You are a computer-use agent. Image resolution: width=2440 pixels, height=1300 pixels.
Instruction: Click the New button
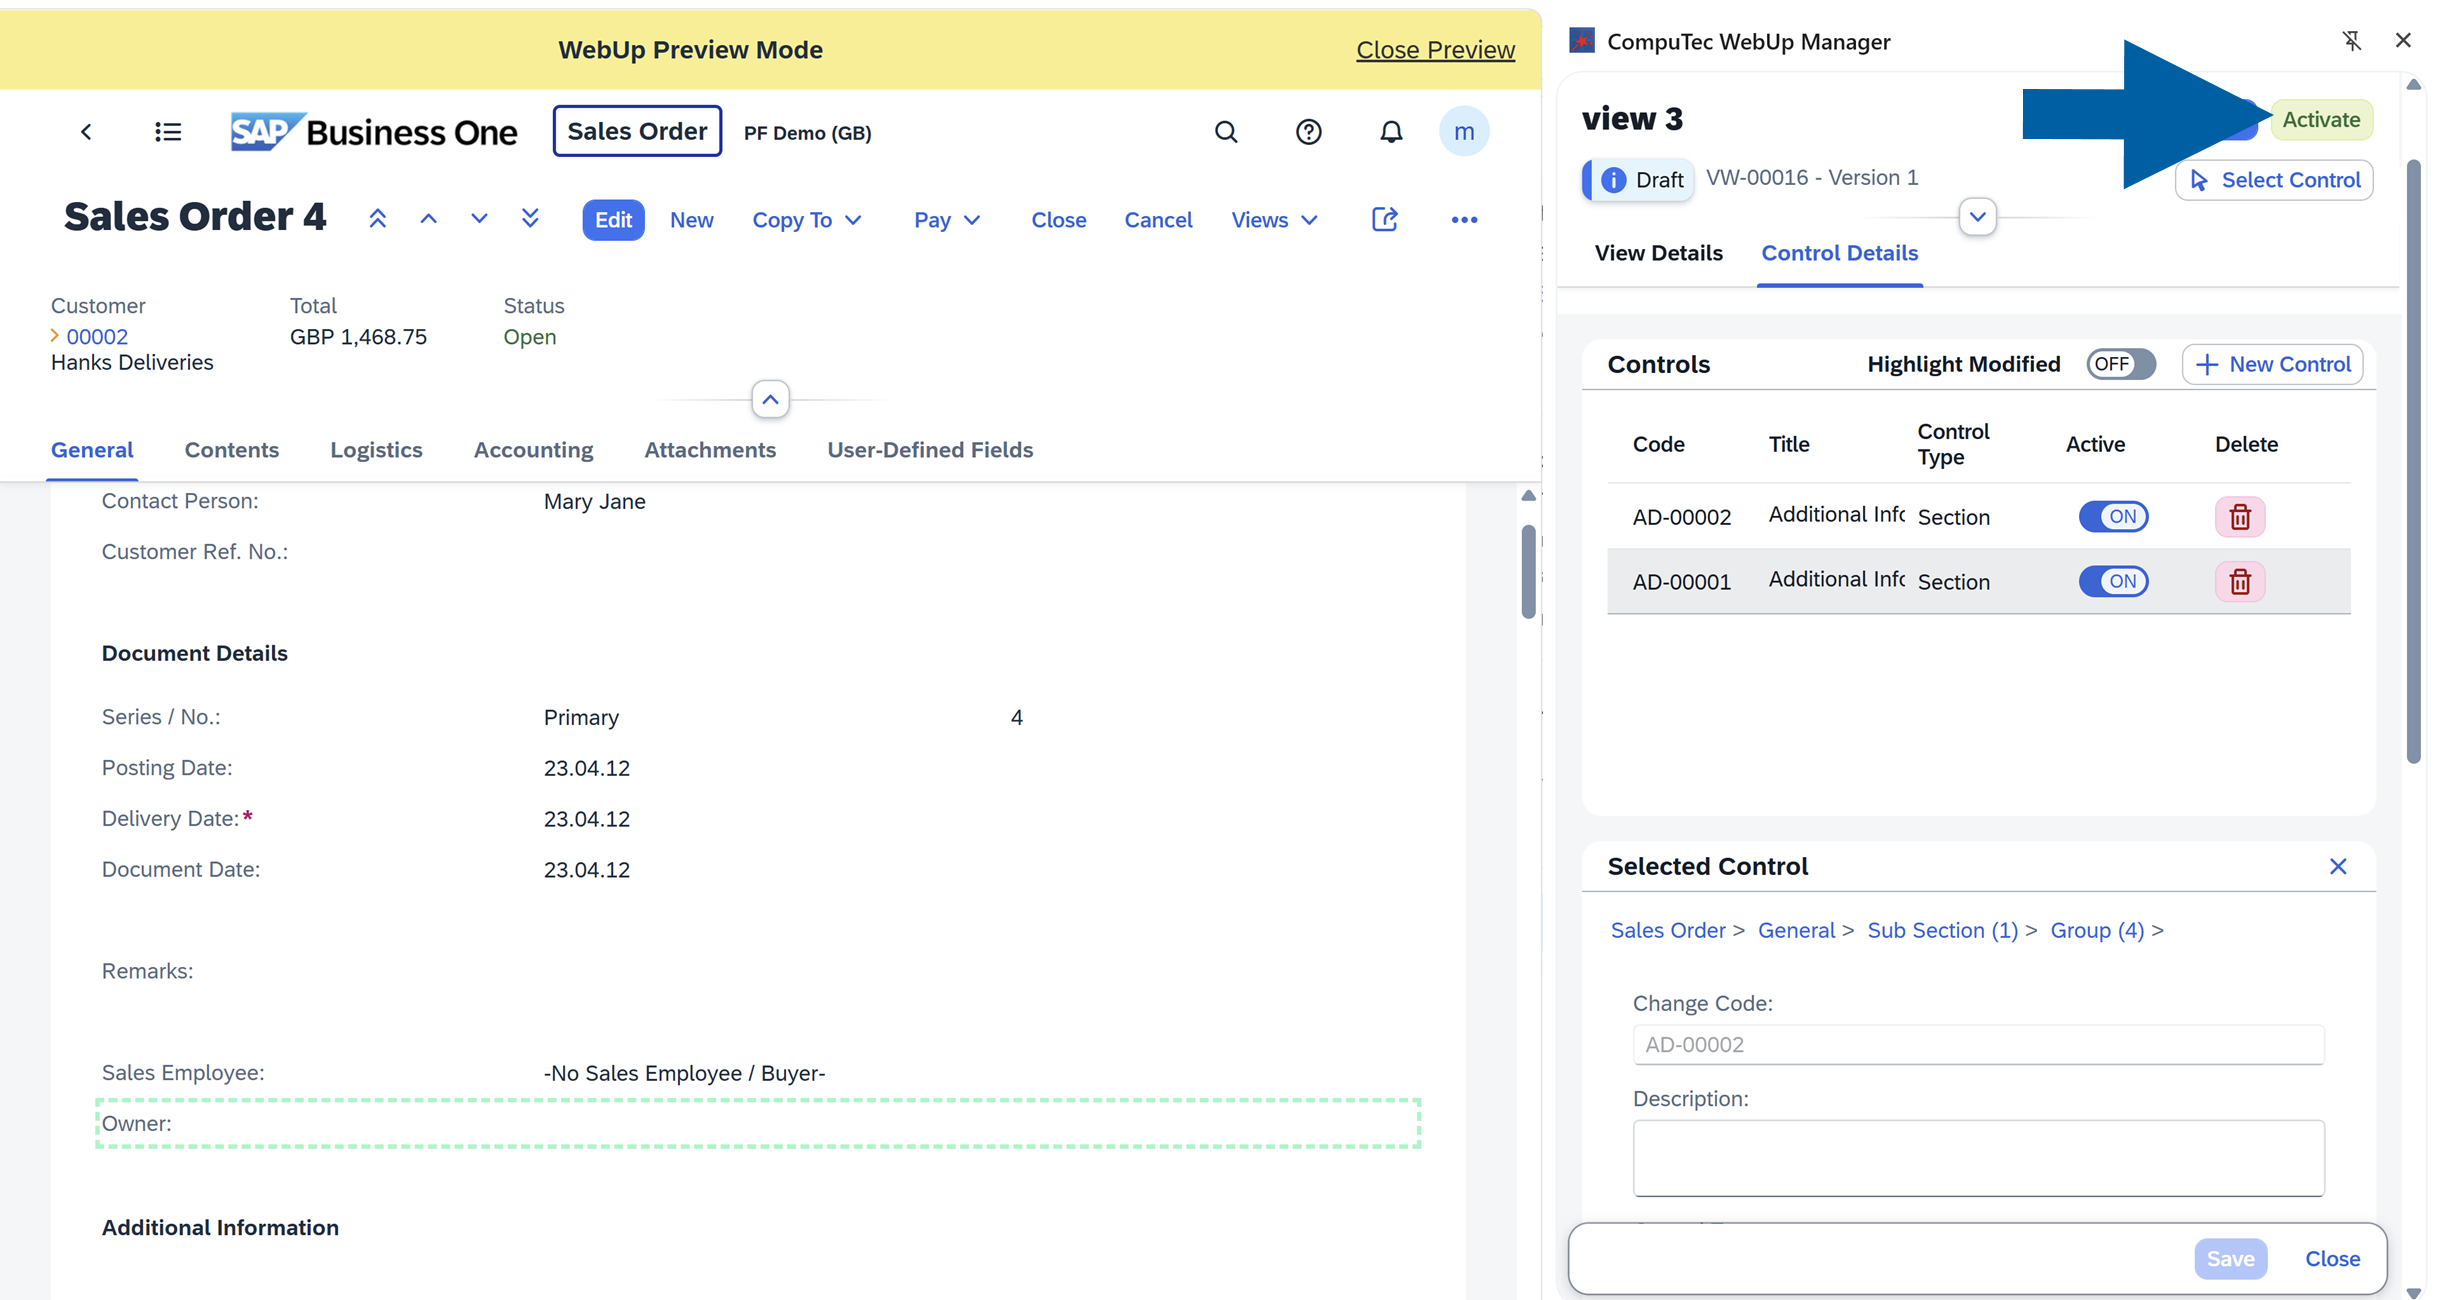pos(691,220)
